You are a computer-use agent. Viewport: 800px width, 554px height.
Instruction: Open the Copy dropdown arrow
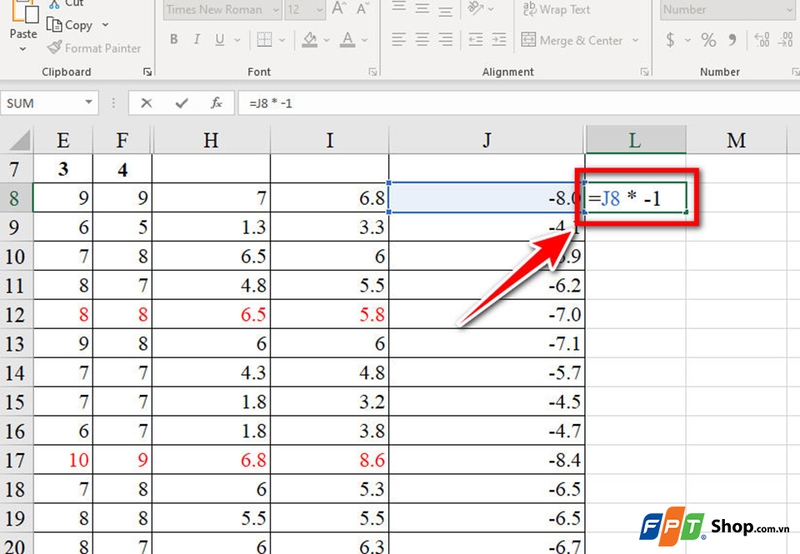point(105,24)
